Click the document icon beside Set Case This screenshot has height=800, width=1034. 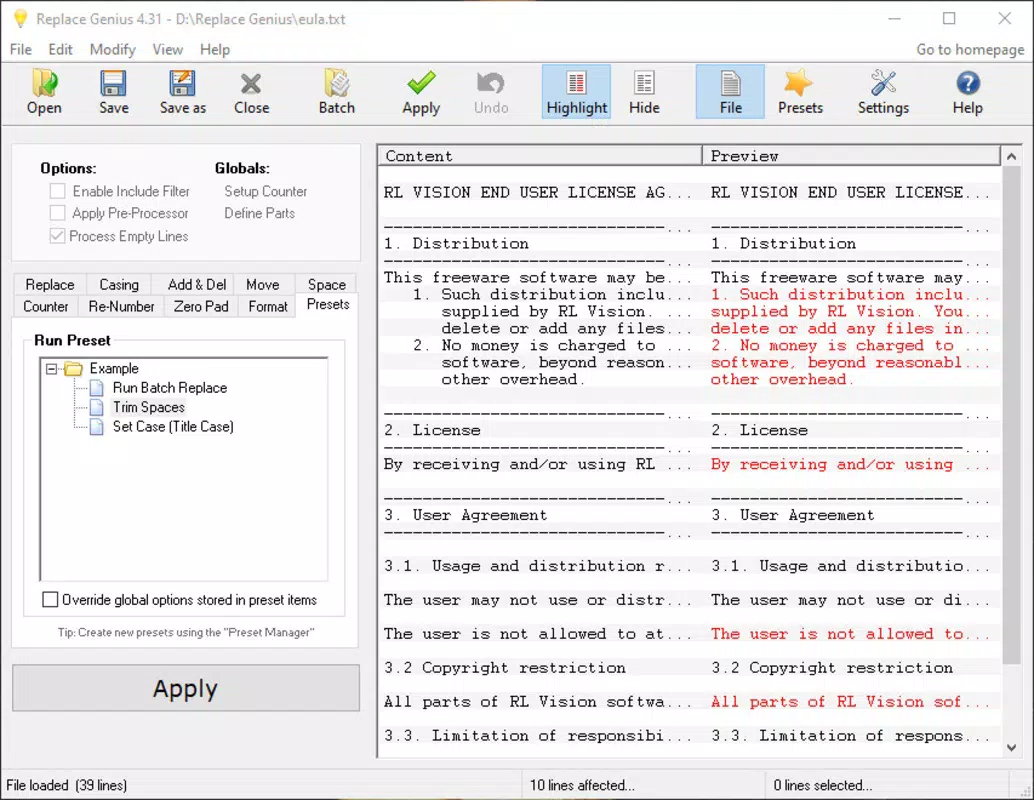tap(96, 427)
